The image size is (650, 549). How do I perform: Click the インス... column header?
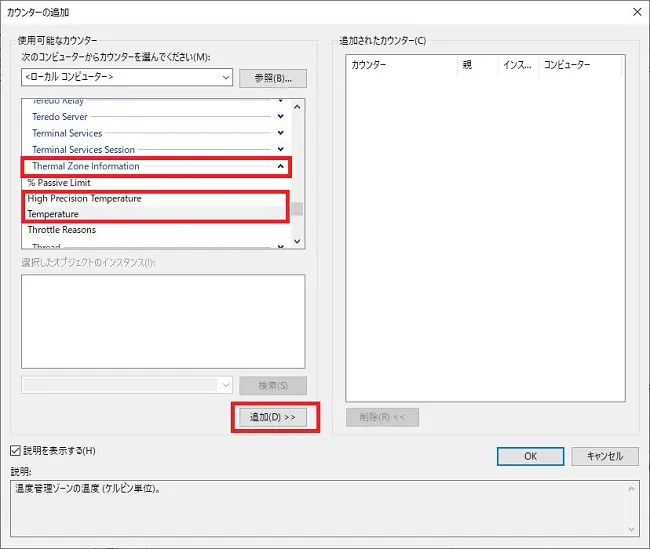pyautogui.click(x=518, y=65)
